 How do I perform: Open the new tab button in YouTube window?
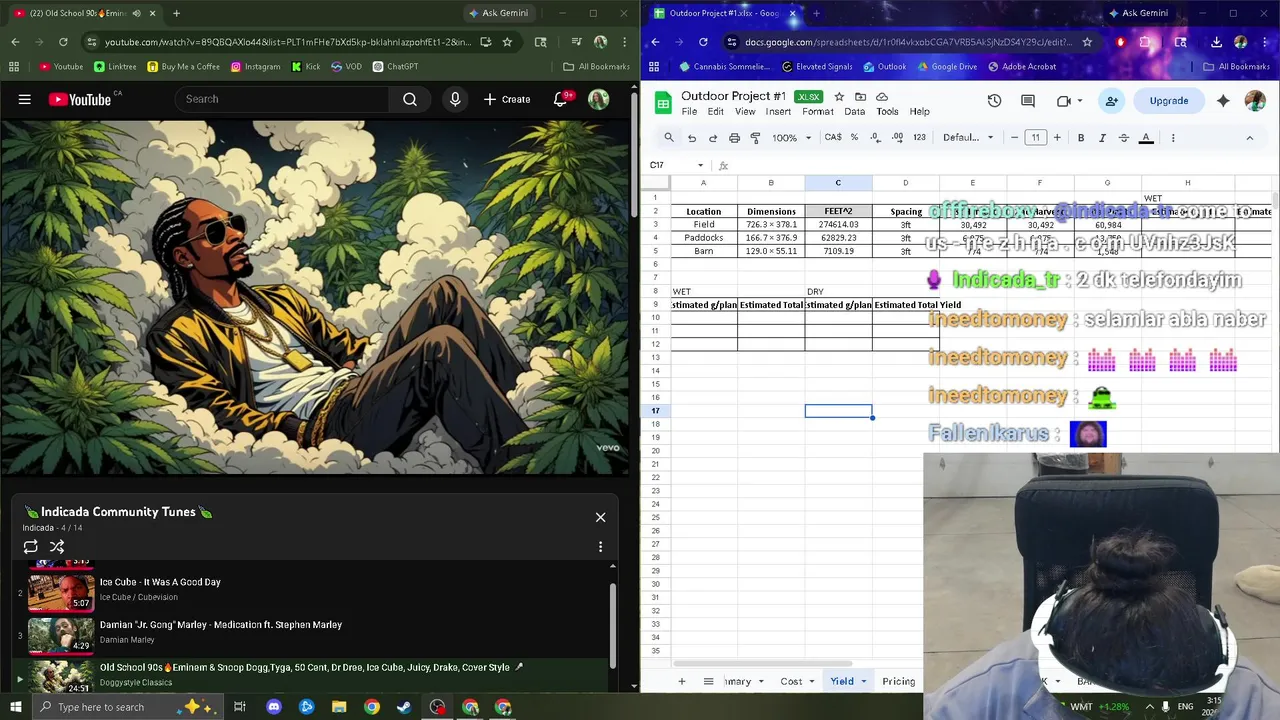tap(176, 13)
